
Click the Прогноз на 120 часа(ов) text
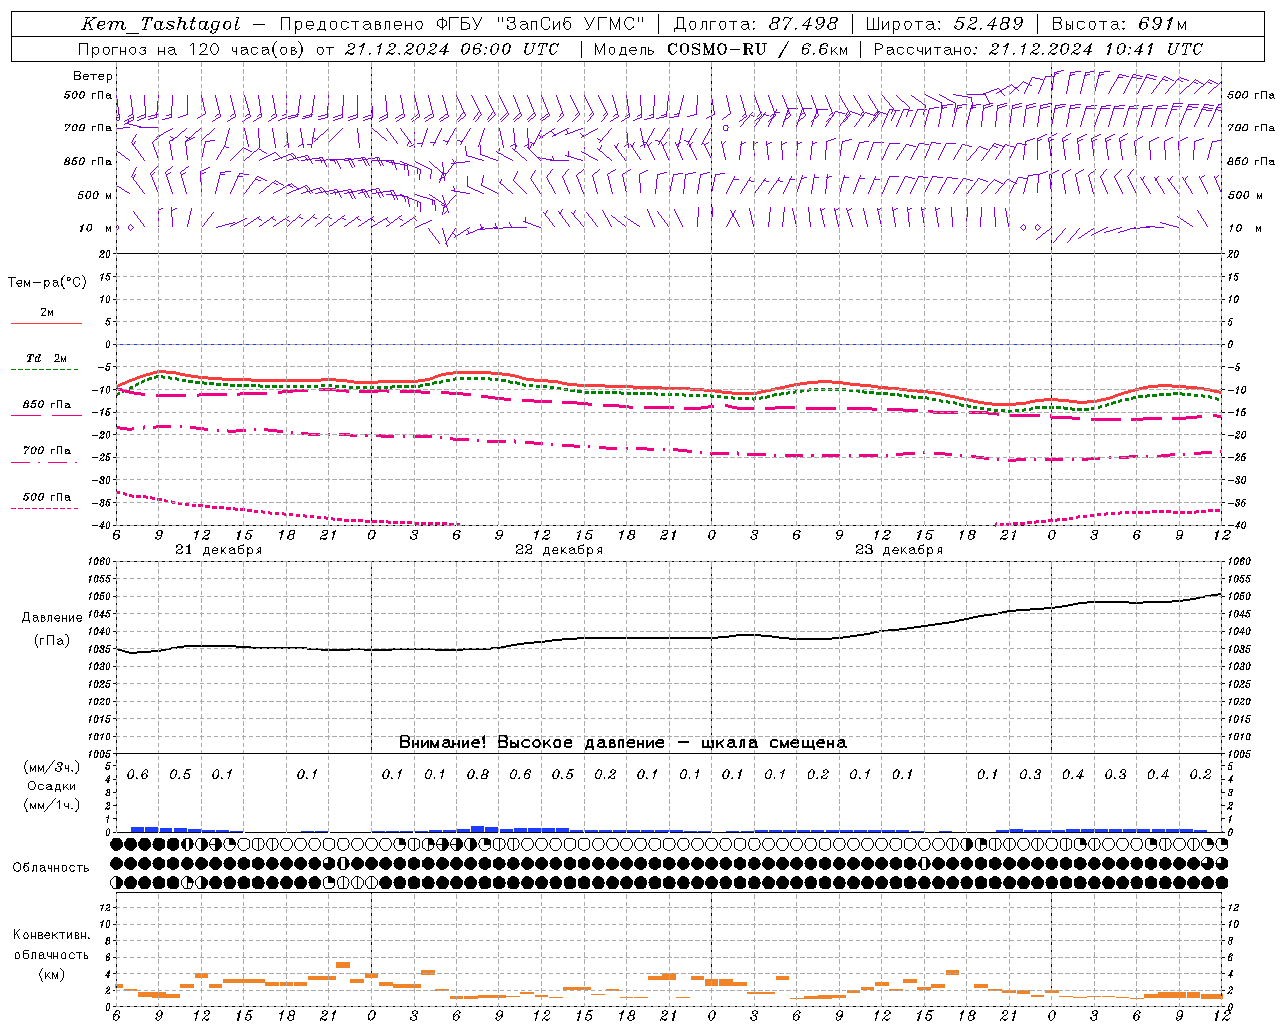pyautogui.click(x=192, y=49)
